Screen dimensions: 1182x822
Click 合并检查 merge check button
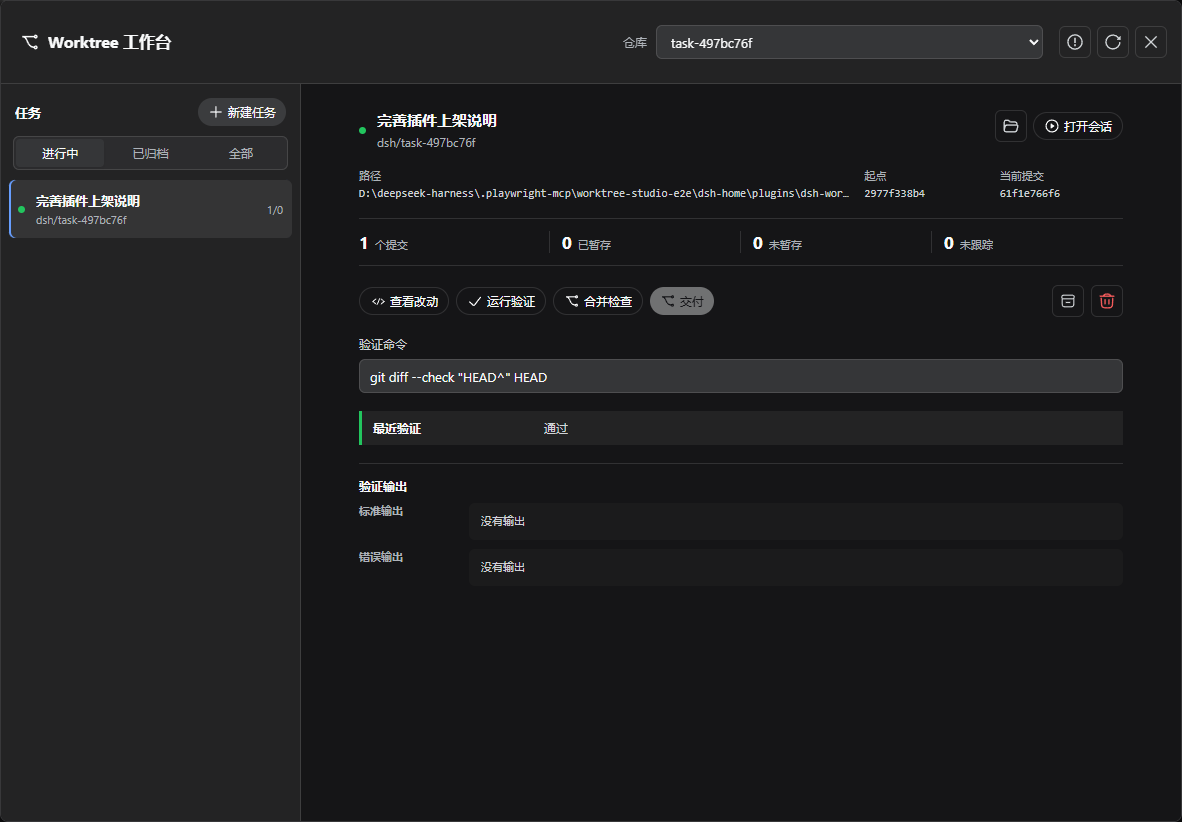pos(598,301)
